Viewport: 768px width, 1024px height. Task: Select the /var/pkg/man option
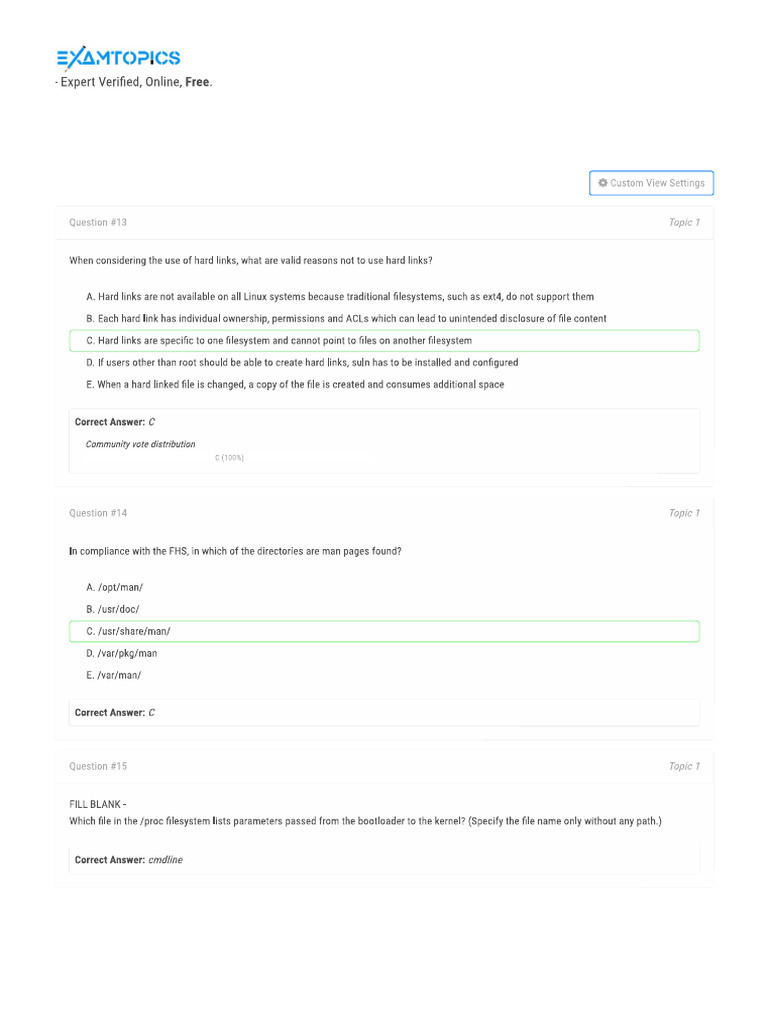(x=121, y=654)
